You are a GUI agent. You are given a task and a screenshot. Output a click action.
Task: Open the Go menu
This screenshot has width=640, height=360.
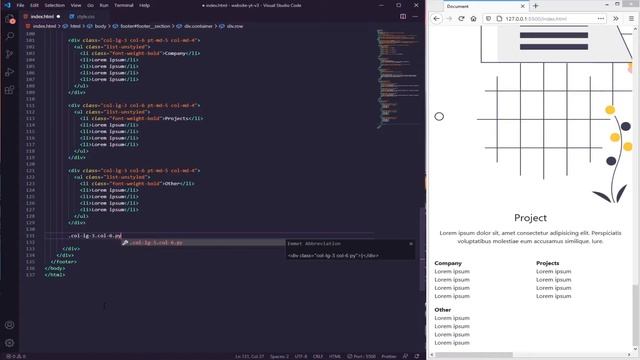coord(90,5)
